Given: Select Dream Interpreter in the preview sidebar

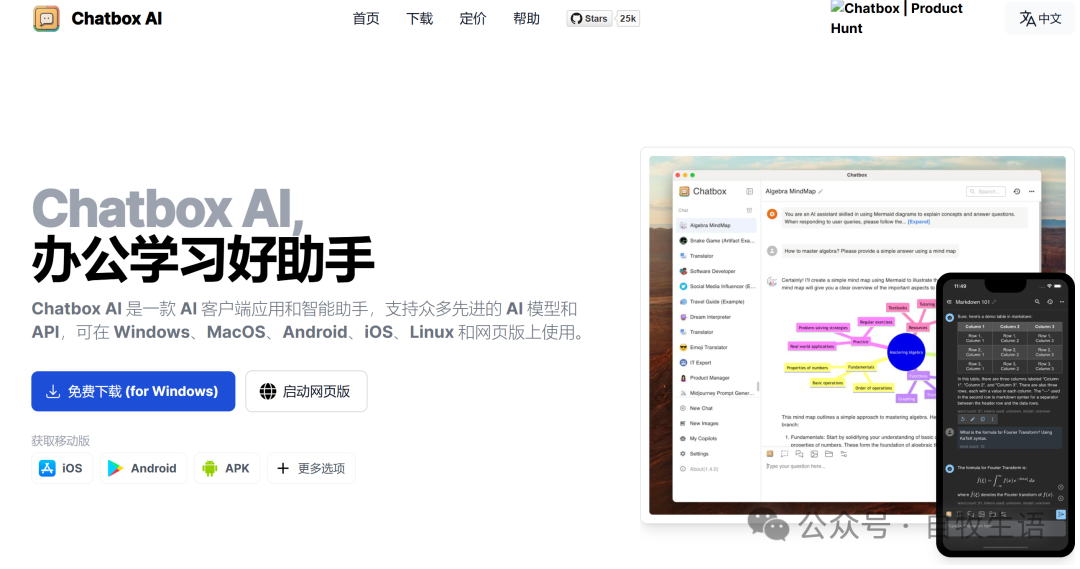Looking at the screenshot, I should [x=716, y=317].
